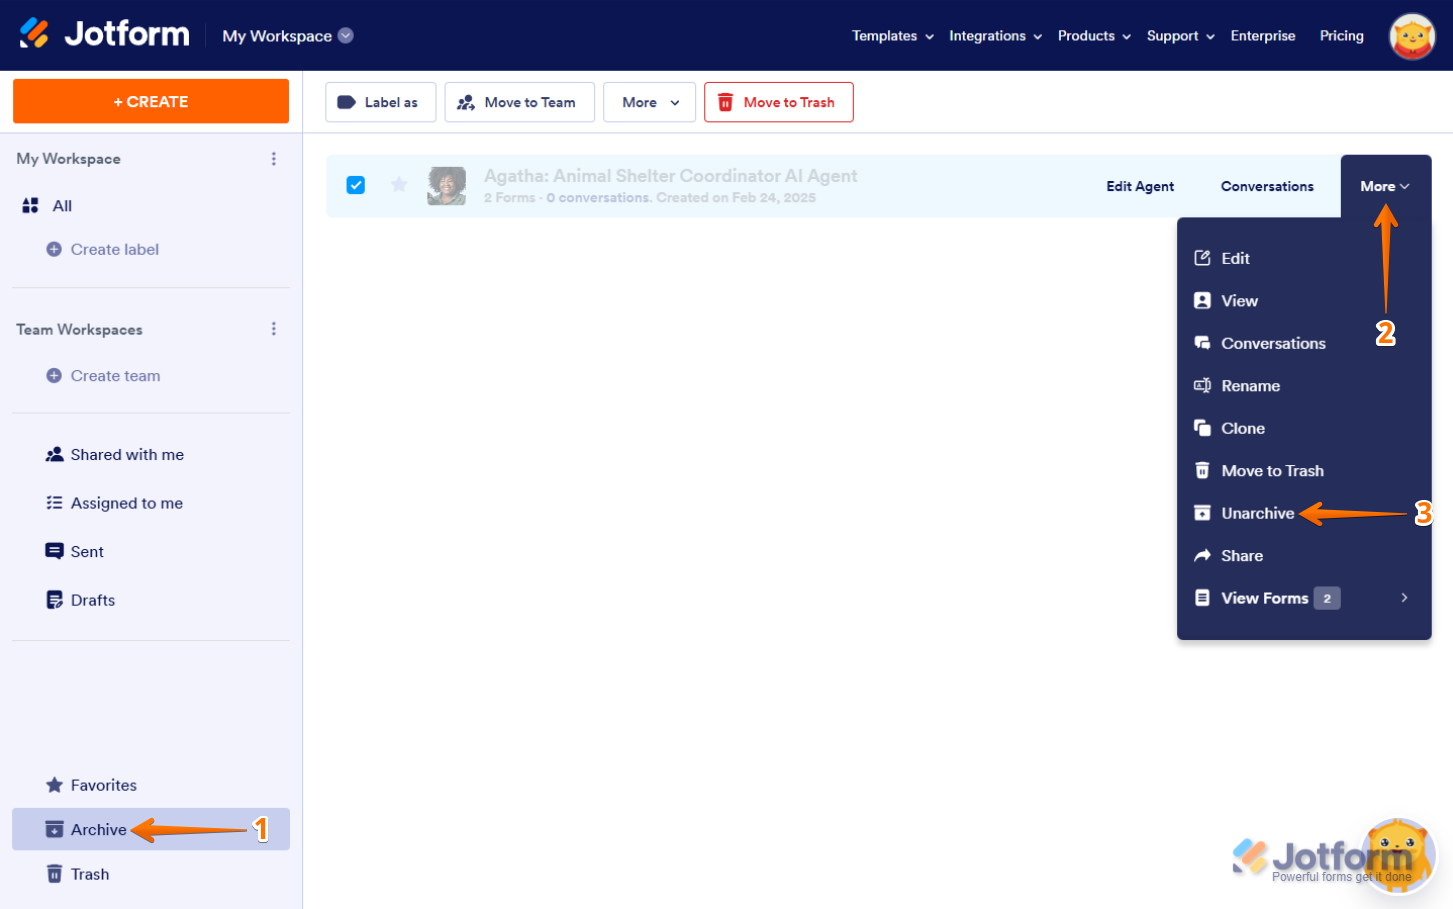Click the Move to Team people icon
The image size is (1453, 909).
pyautogui.click(x=466, y=102)
